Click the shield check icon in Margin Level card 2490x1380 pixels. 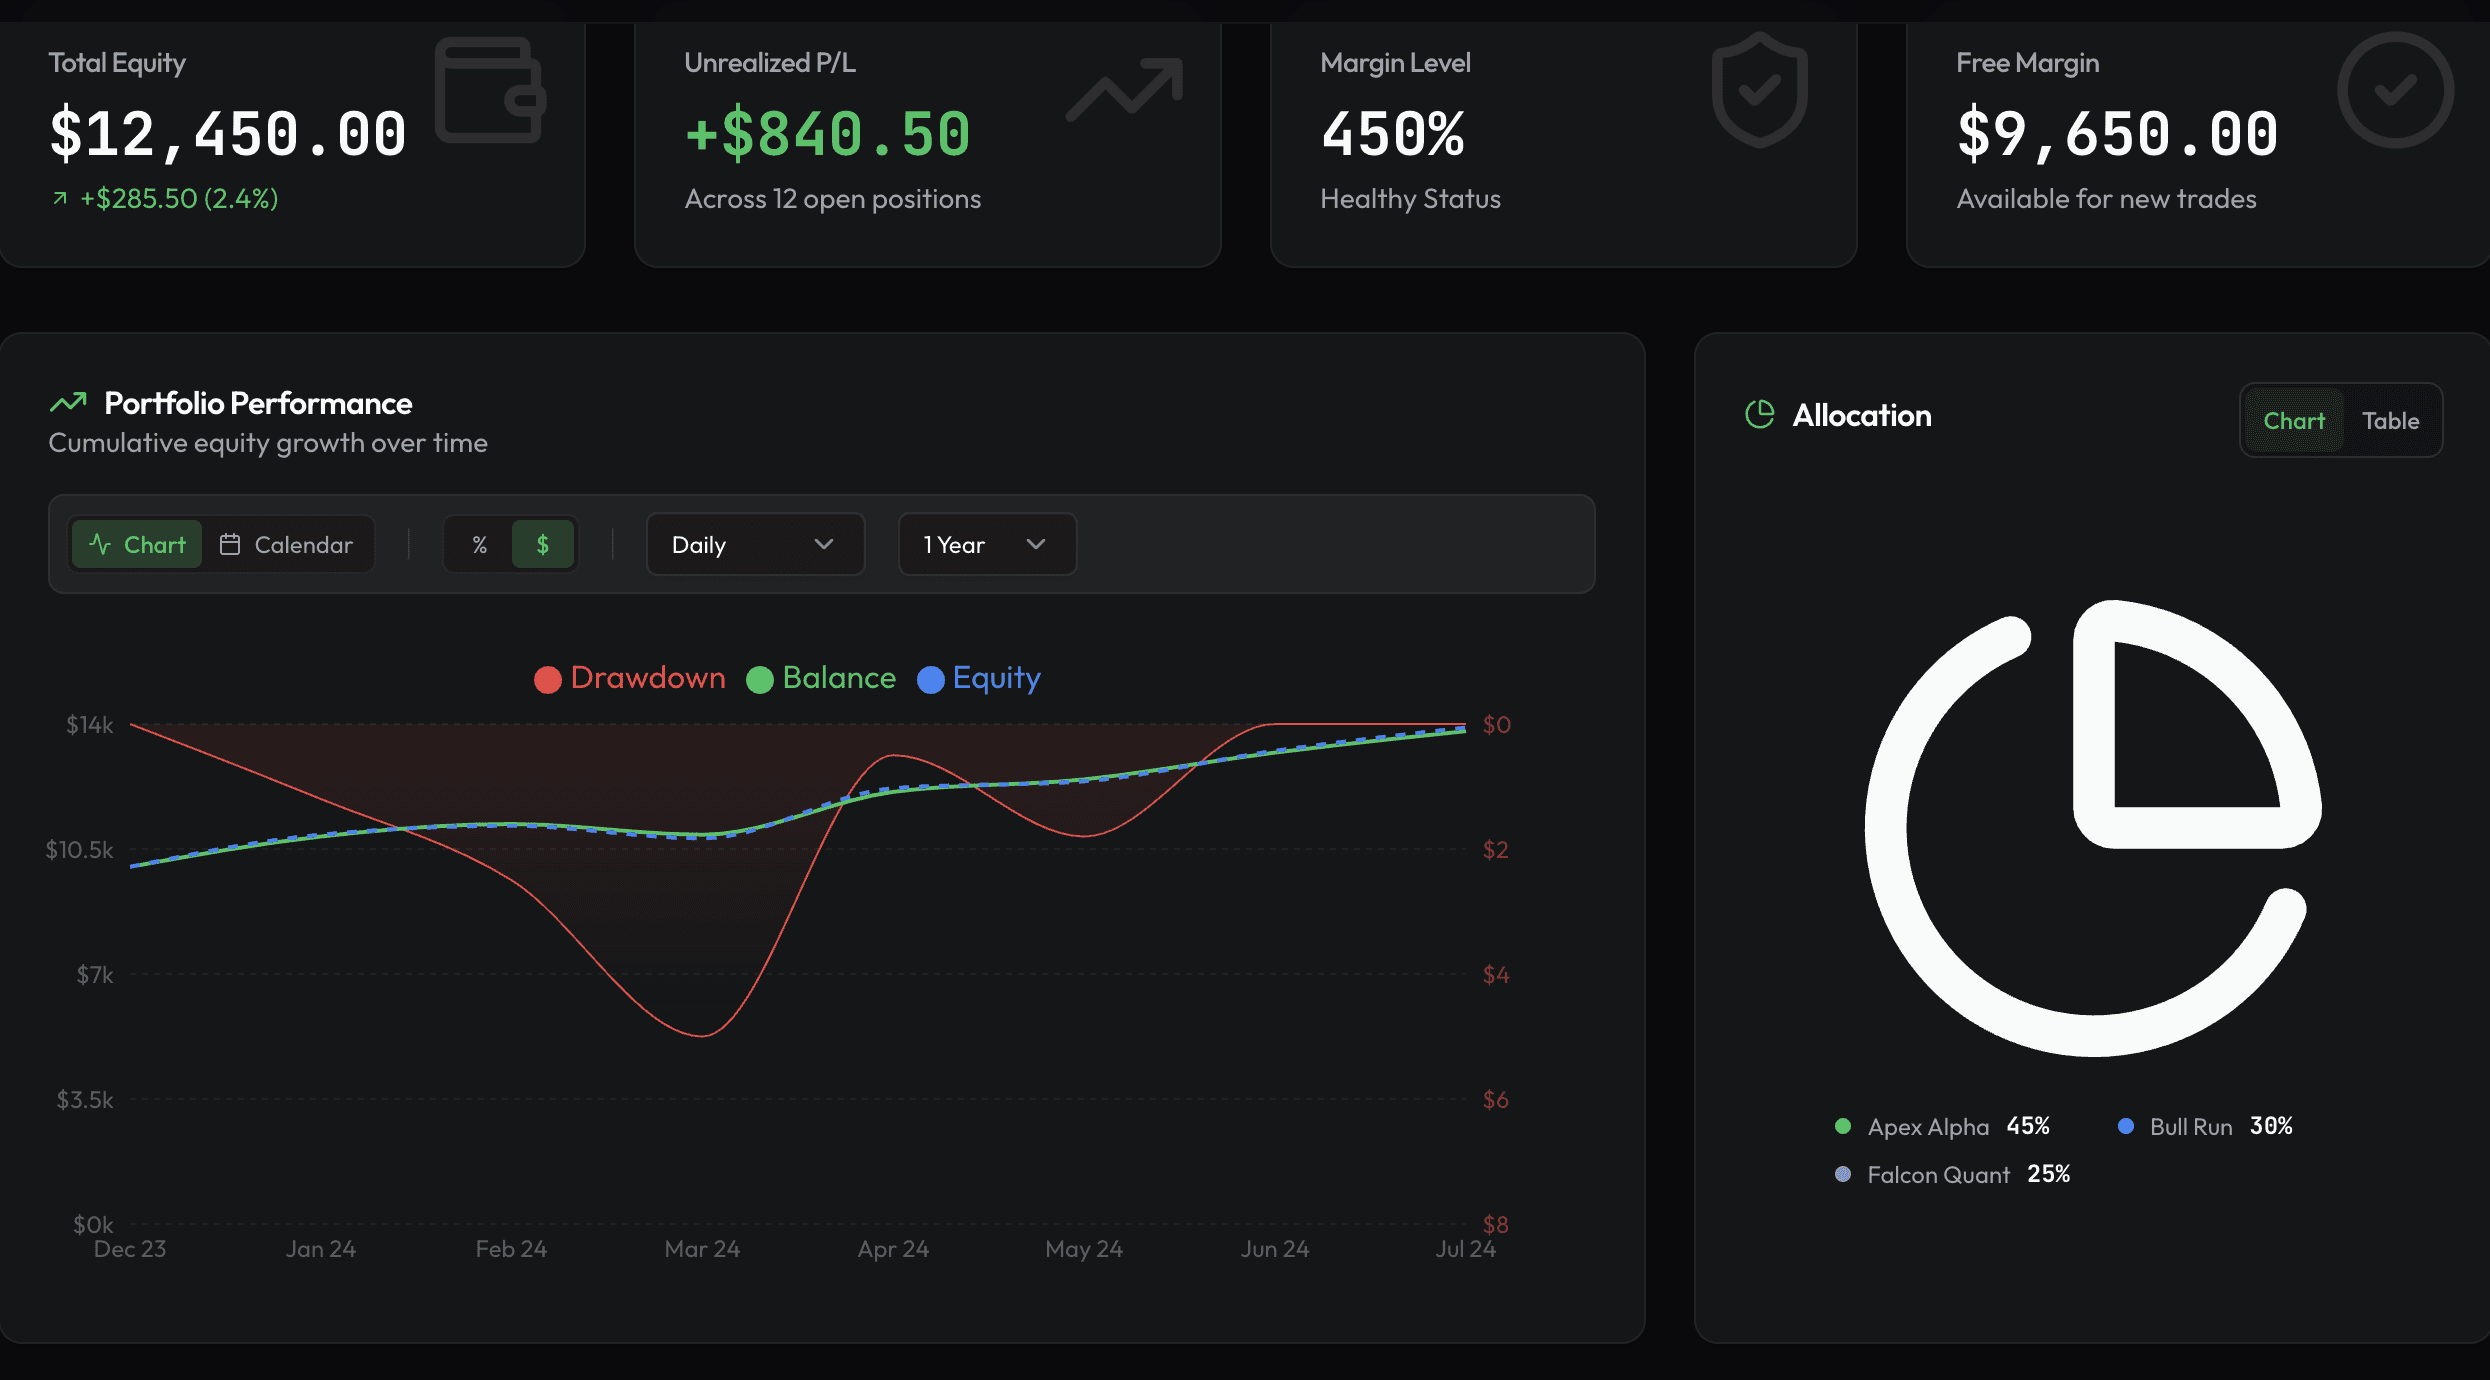pyautogui.click(x=1759, y=90)
